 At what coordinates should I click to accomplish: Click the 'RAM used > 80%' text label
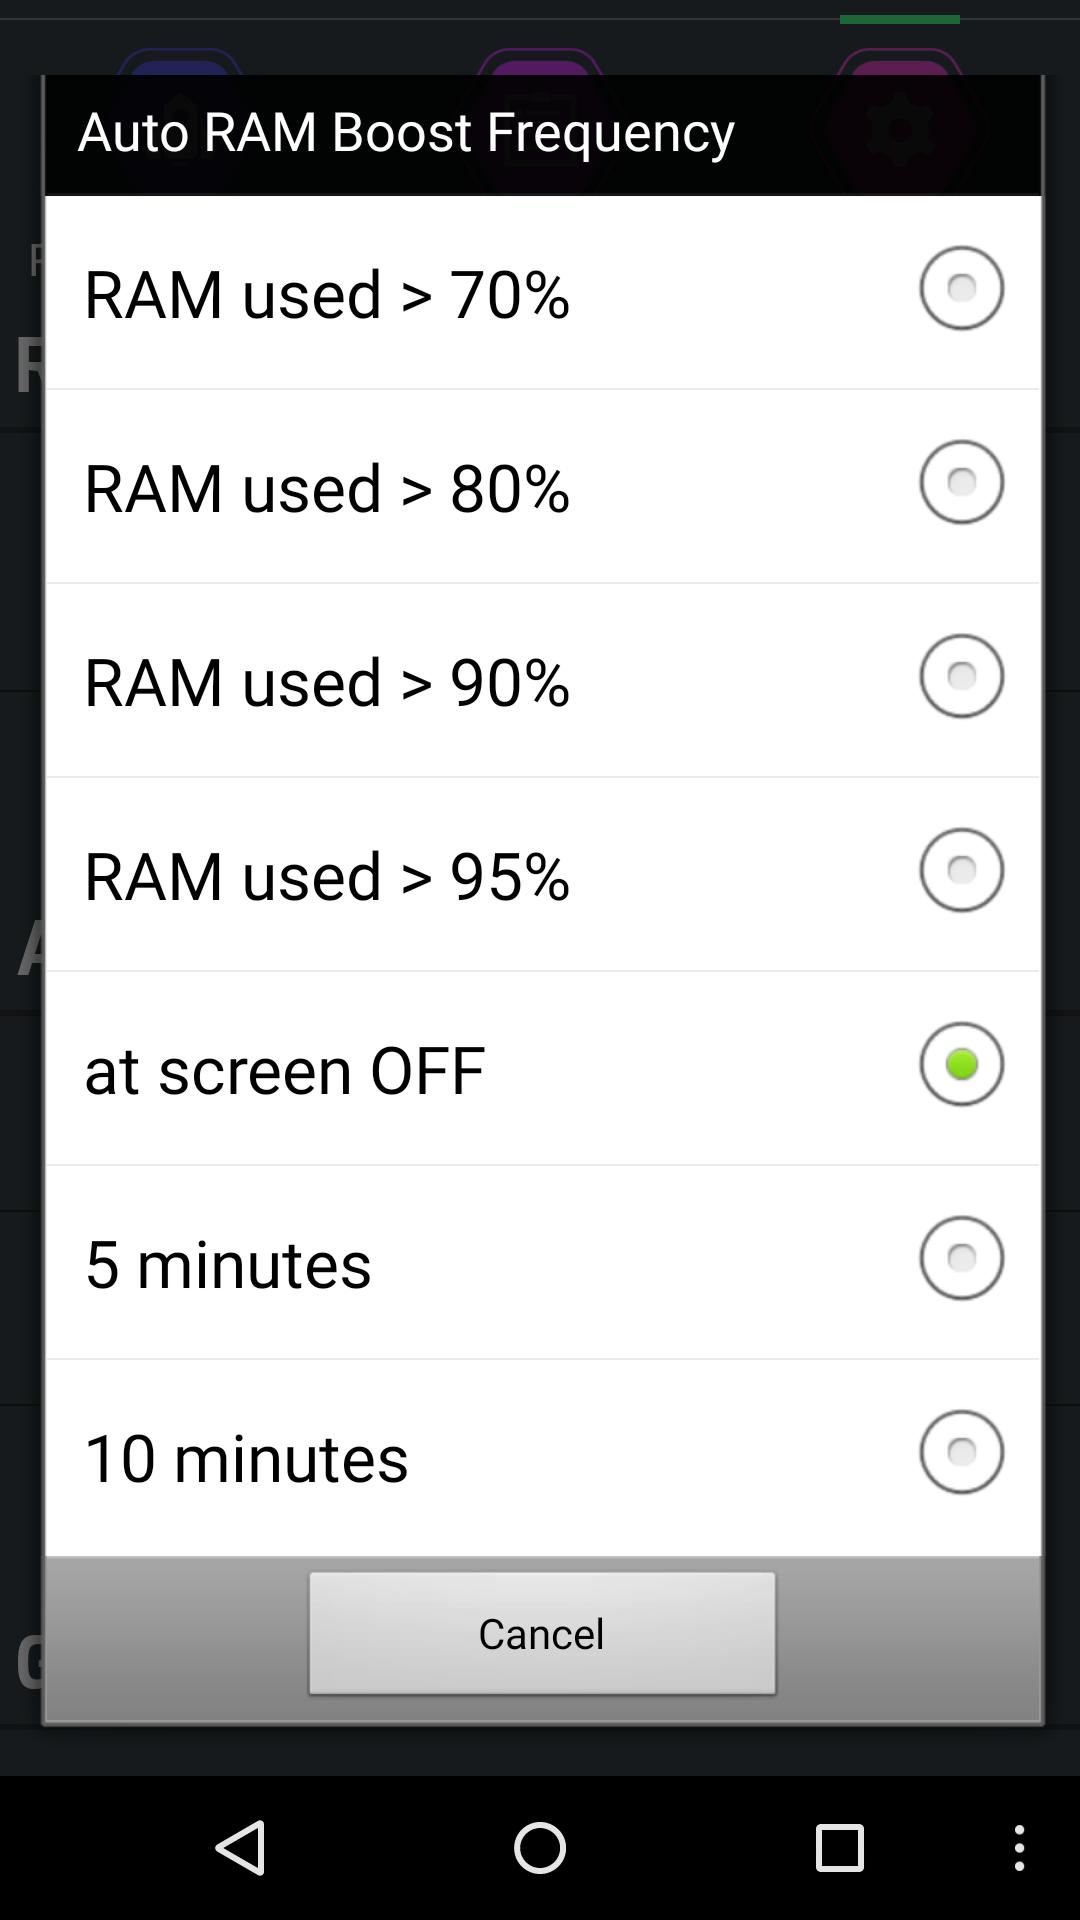tap(327, 487)
